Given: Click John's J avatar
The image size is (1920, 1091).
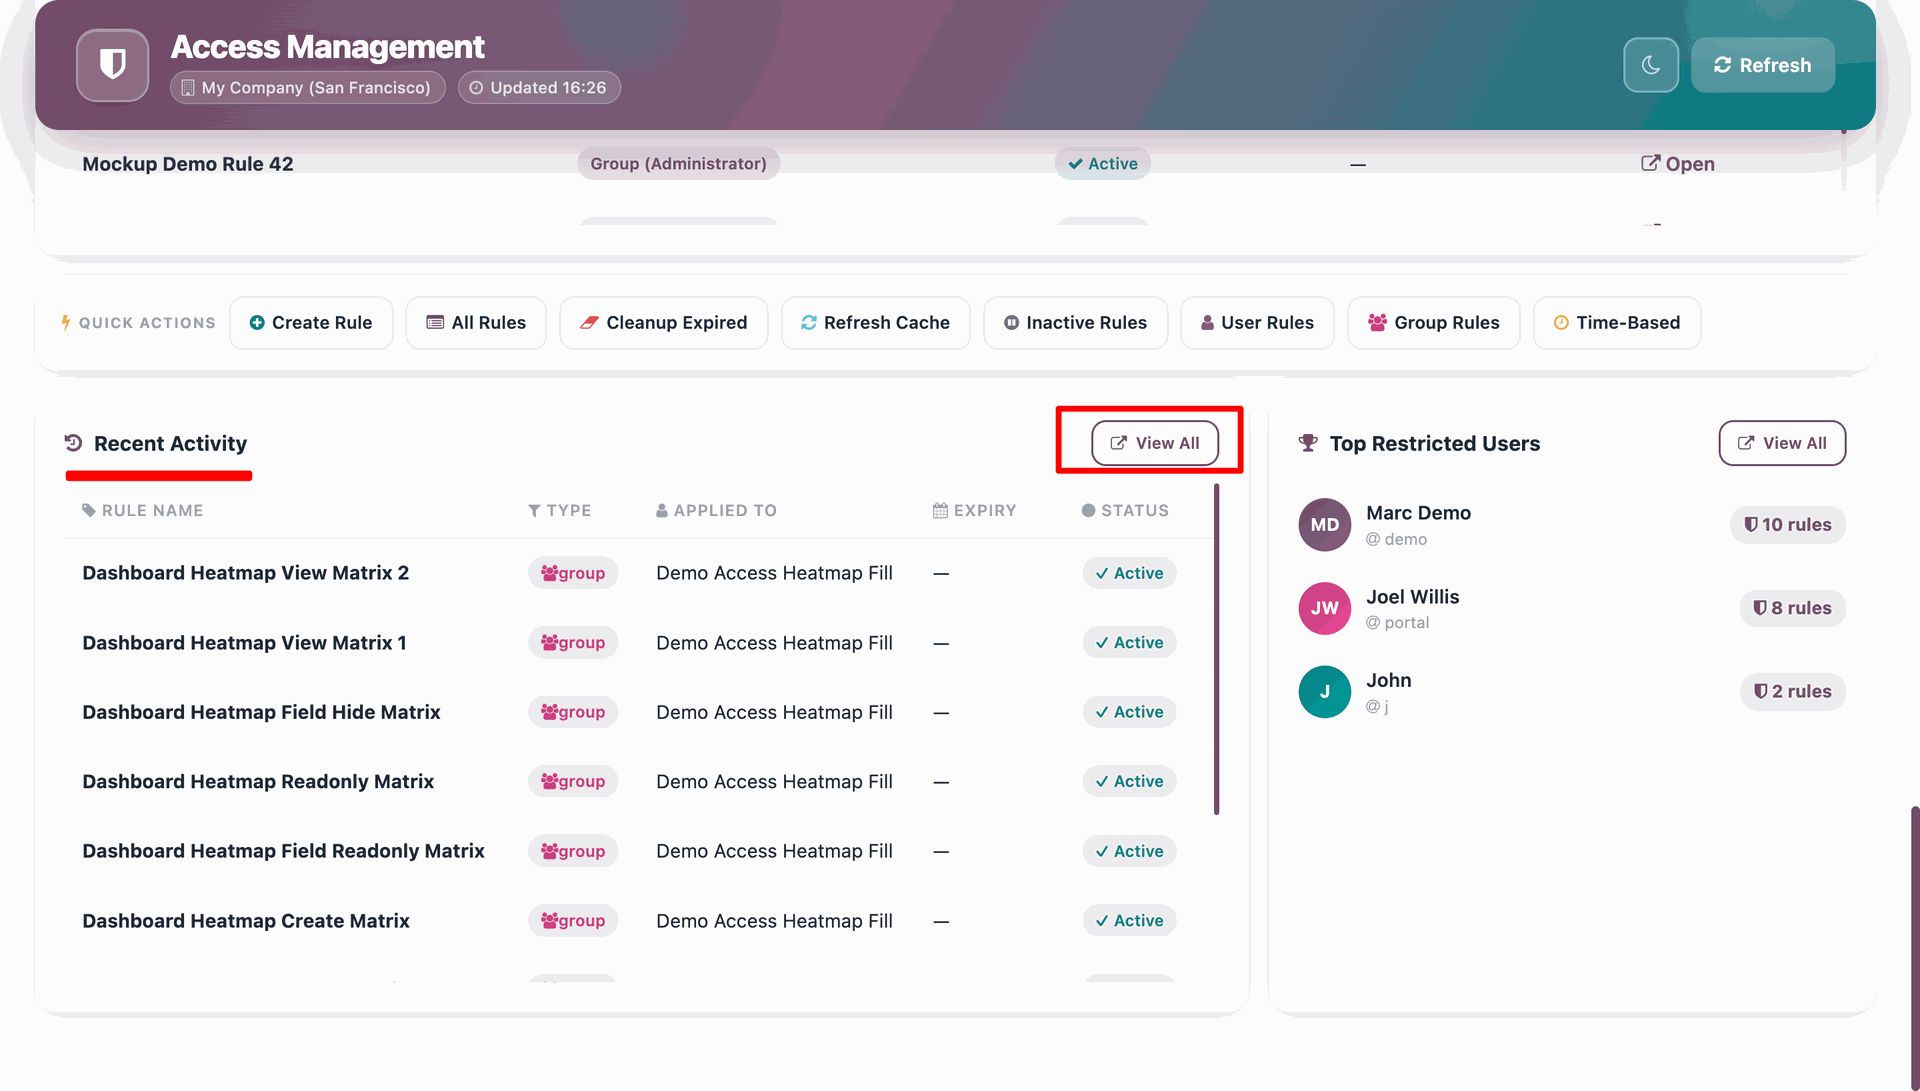Looking at the screenshot, I should 1324,692.
